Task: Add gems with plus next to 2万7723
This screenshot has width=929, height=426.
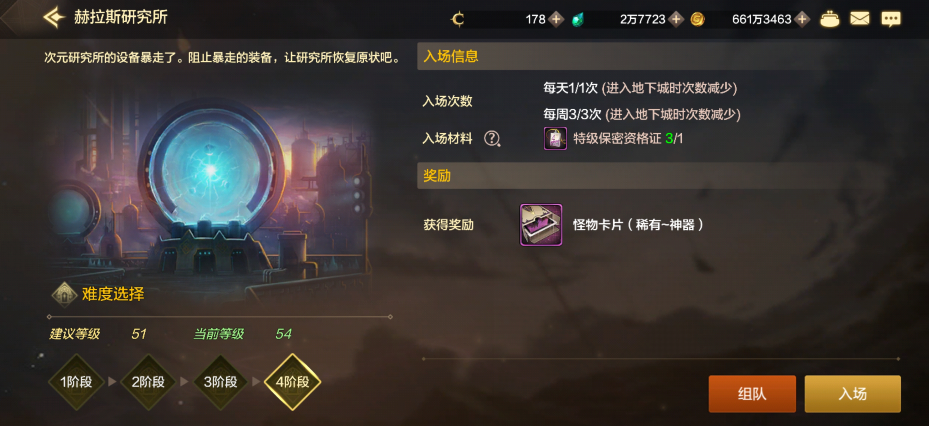Action: pos(676,20)
